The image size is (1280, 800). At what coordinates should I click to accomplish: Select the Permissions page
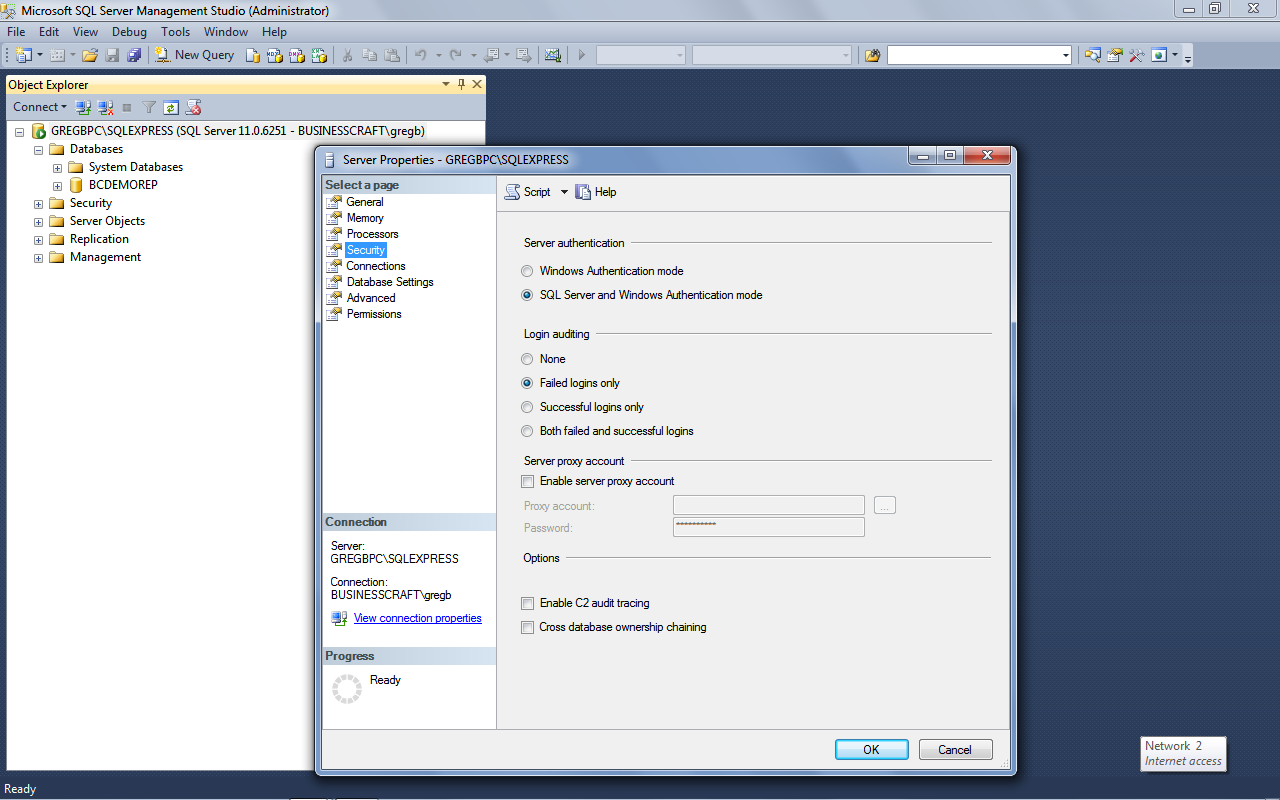pyautogui.click(x=374, y=314)
